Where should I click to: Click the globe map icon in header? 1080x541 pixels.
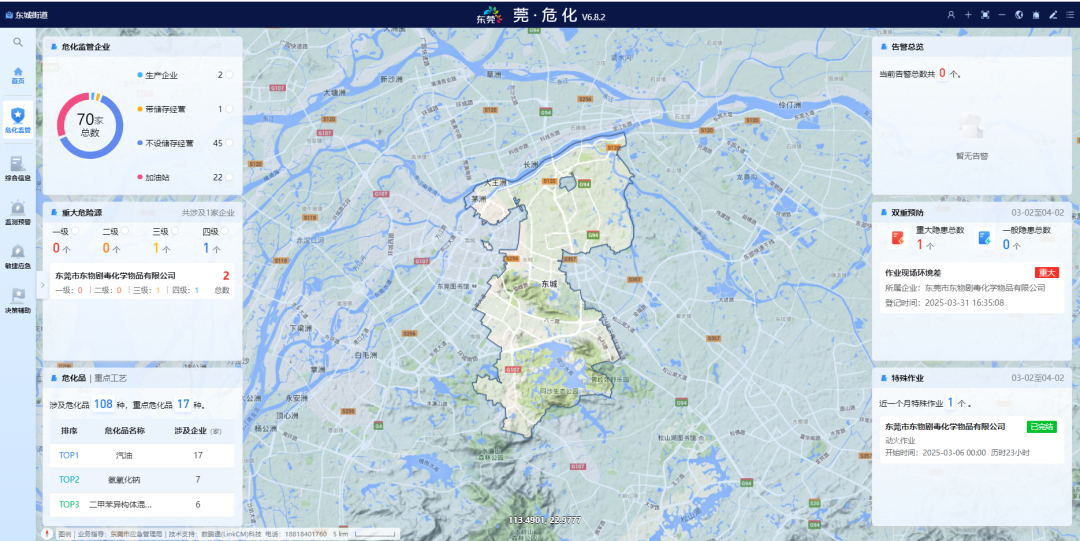point(1019,14)
